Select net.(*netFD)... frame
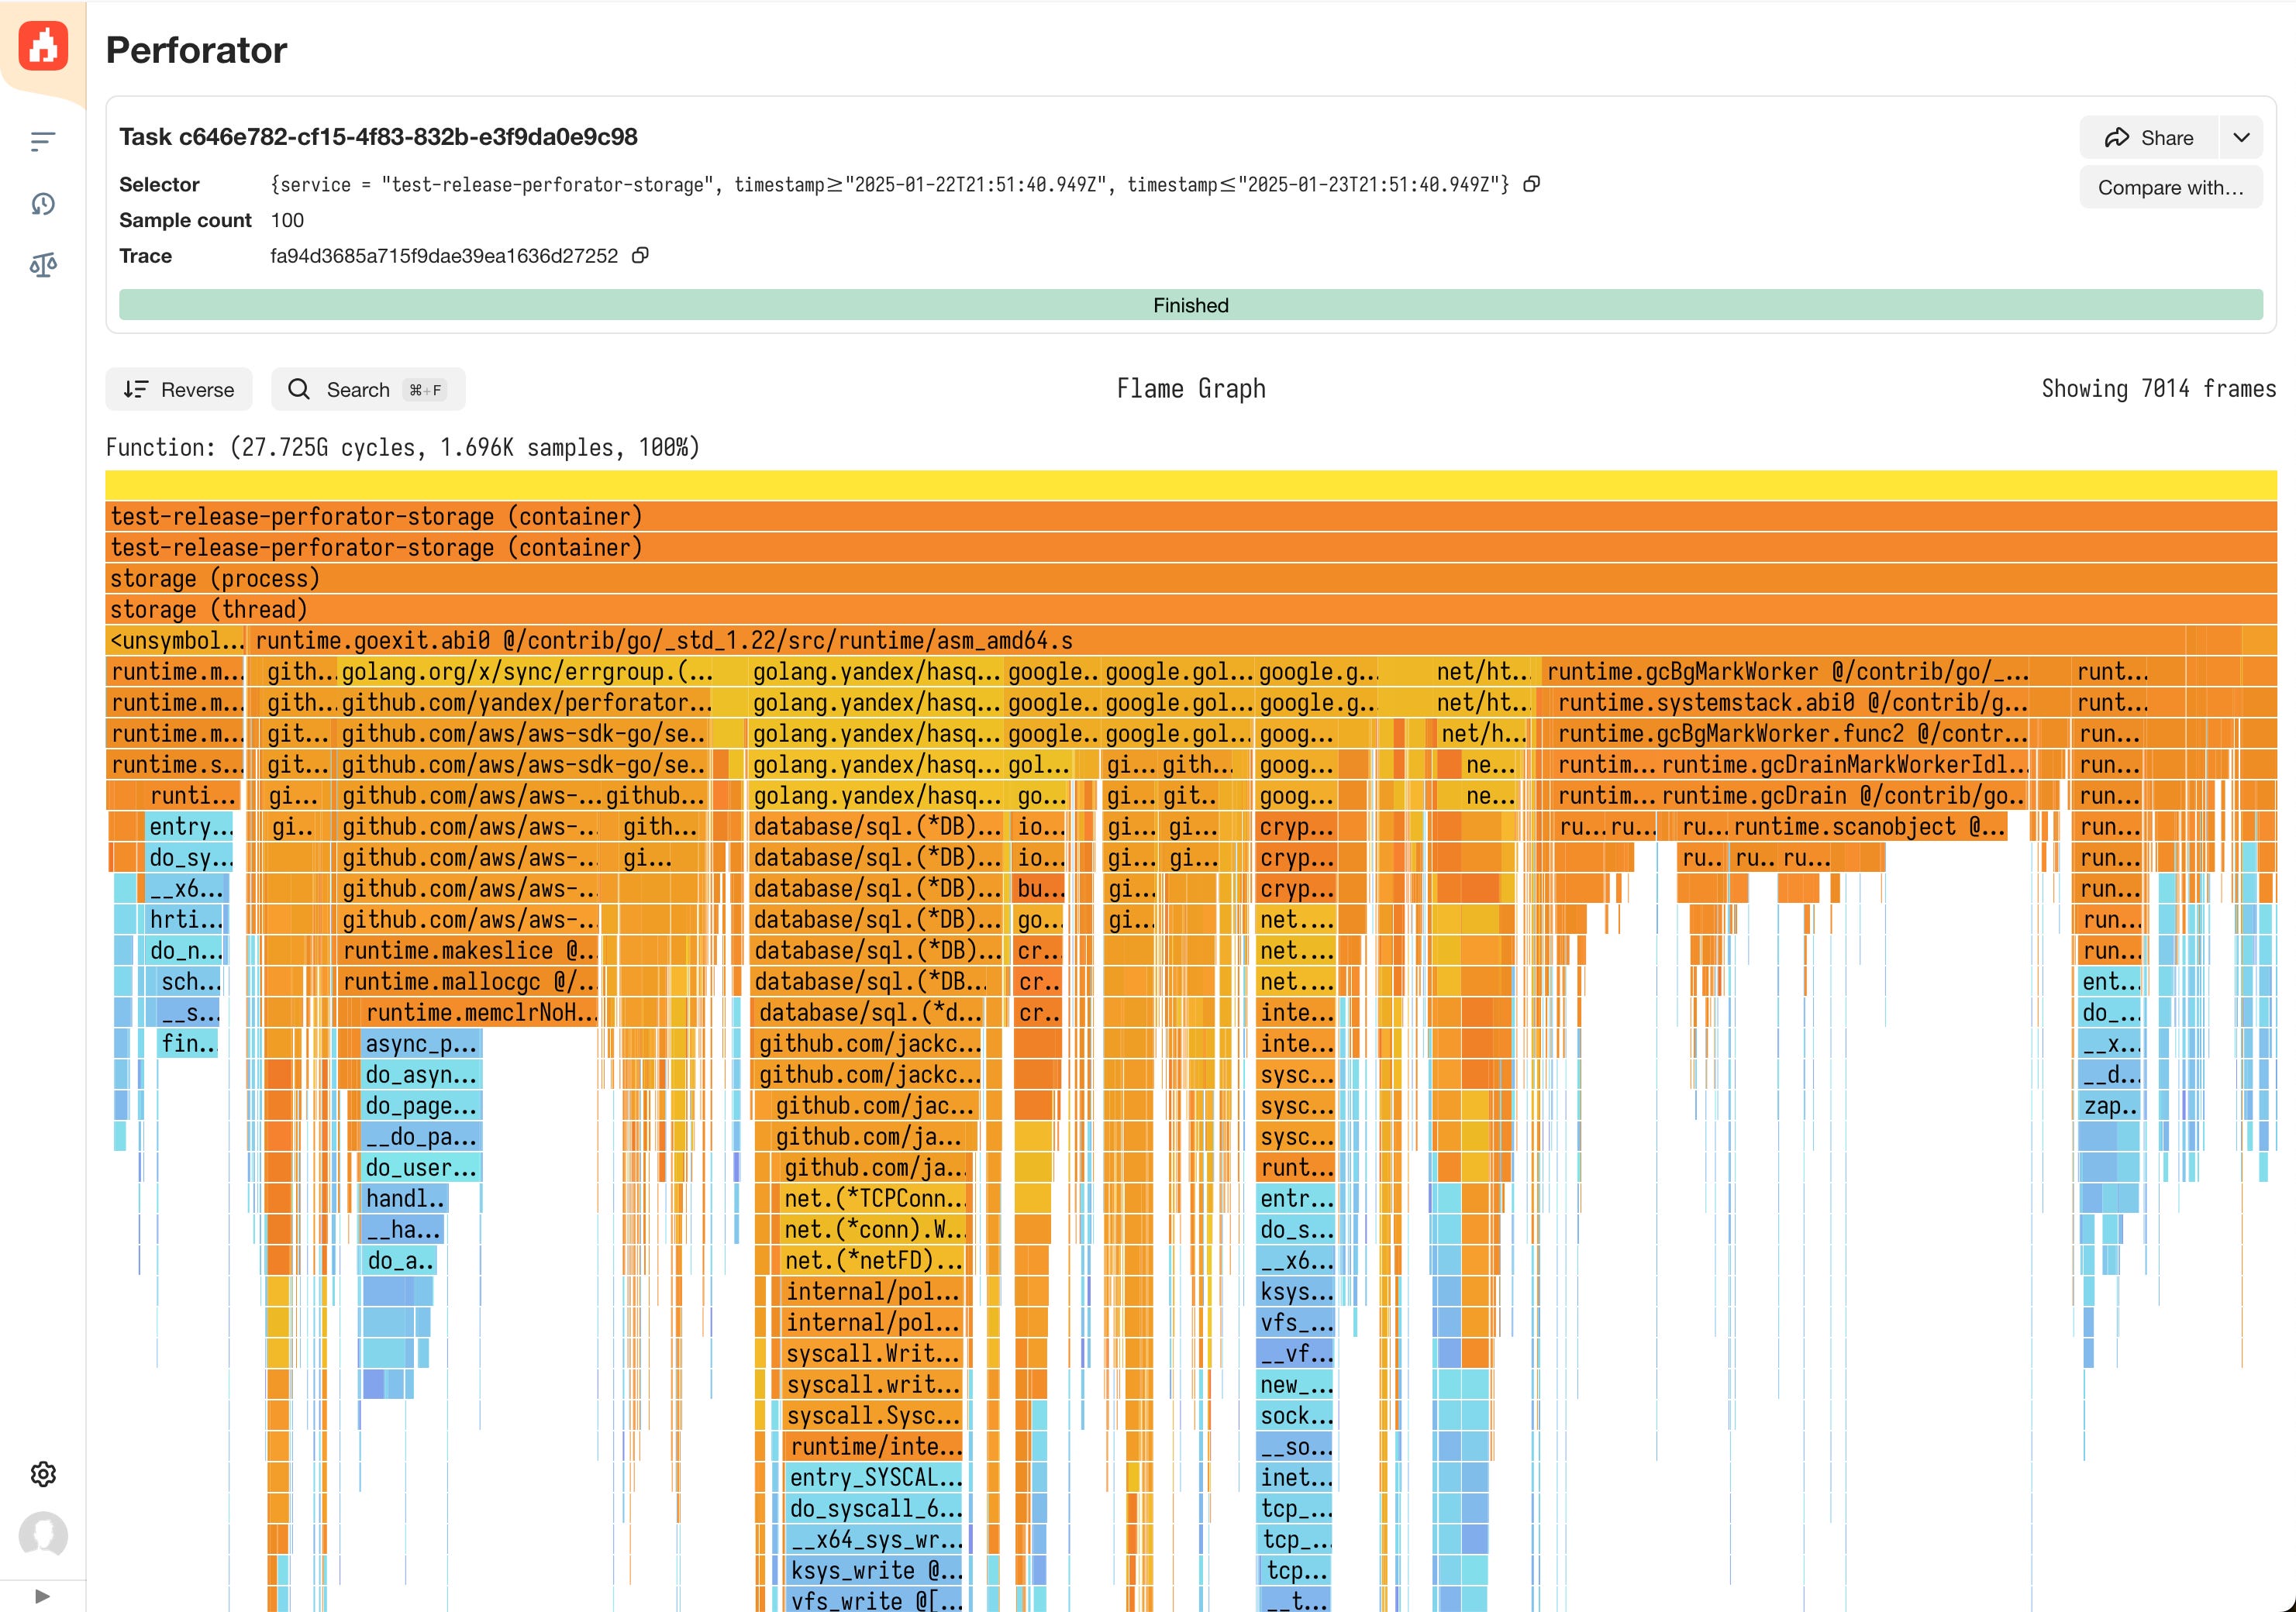The height and width of the screenshot is (1612, 2296). [x=874, y=1260]
